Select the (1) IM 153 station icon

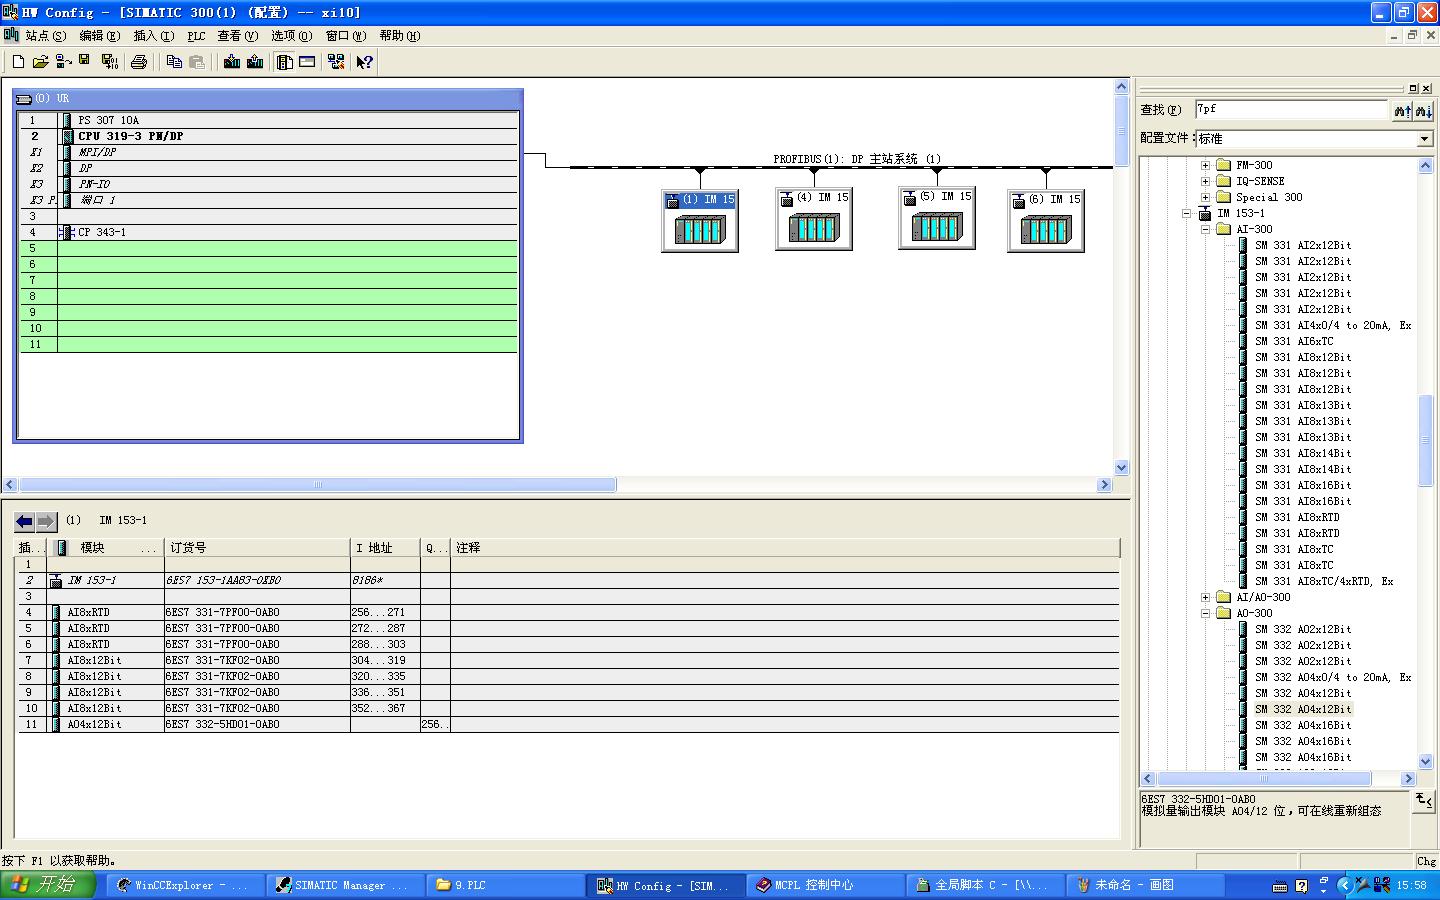click(700, 220)
